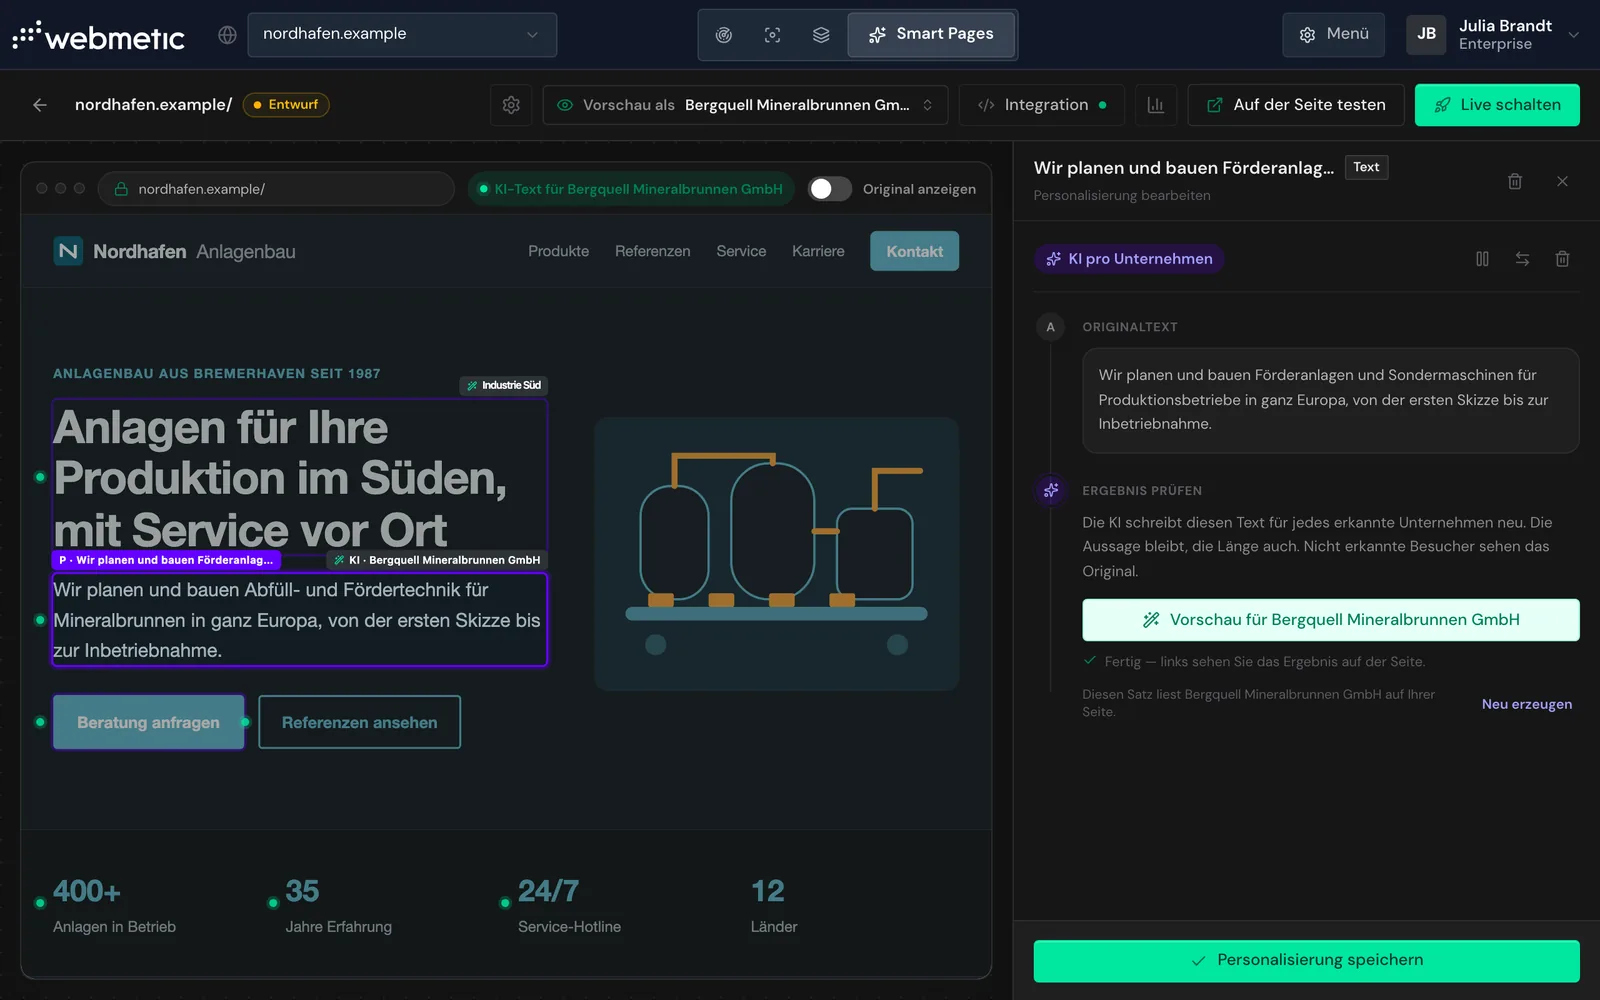Click the Industrie Süd tag above the headline

(x=504, y=385)
